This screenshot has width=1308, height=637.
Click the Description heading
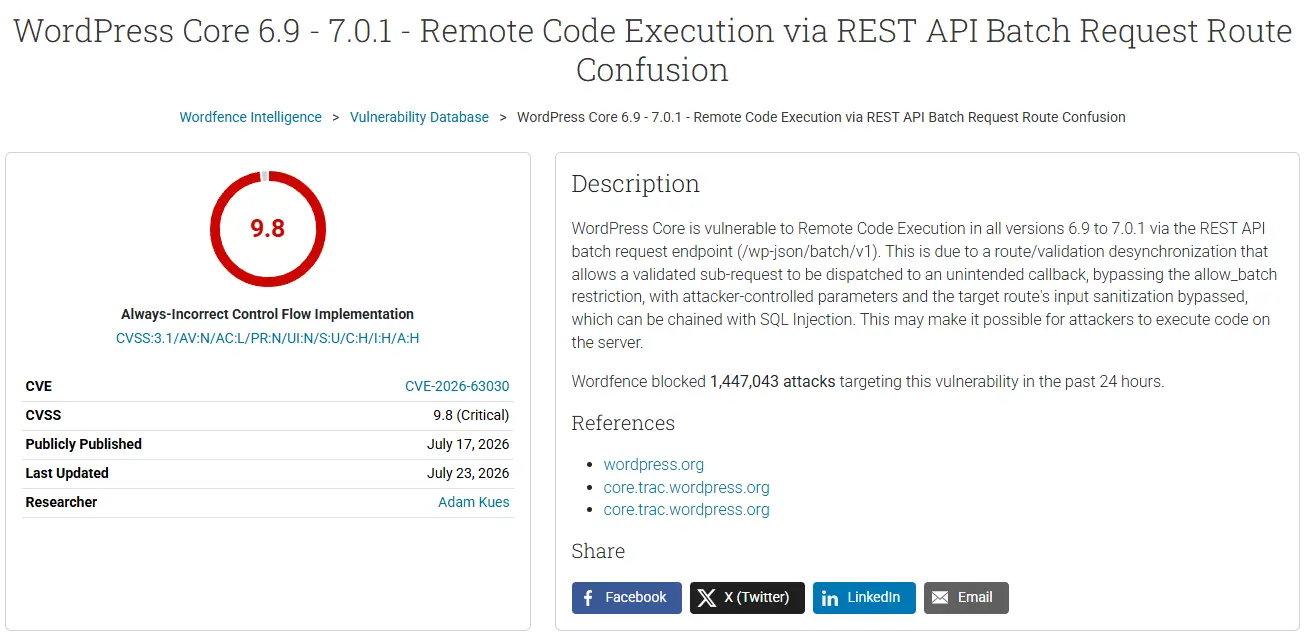[636, 184]
